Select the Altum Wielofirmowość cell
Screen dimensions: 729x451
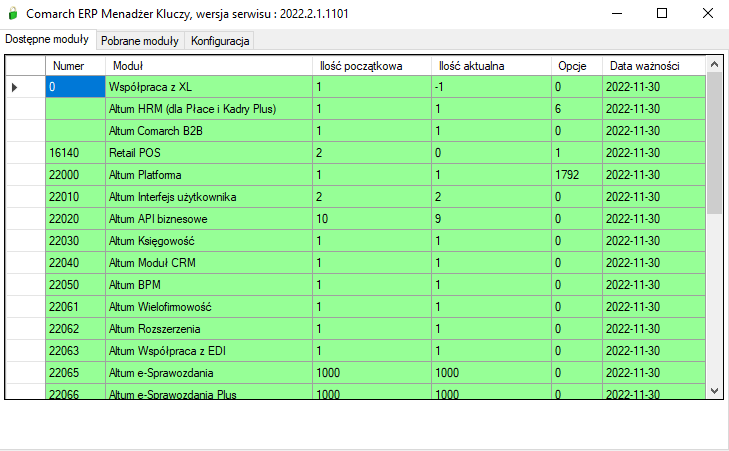coord(209,307)
